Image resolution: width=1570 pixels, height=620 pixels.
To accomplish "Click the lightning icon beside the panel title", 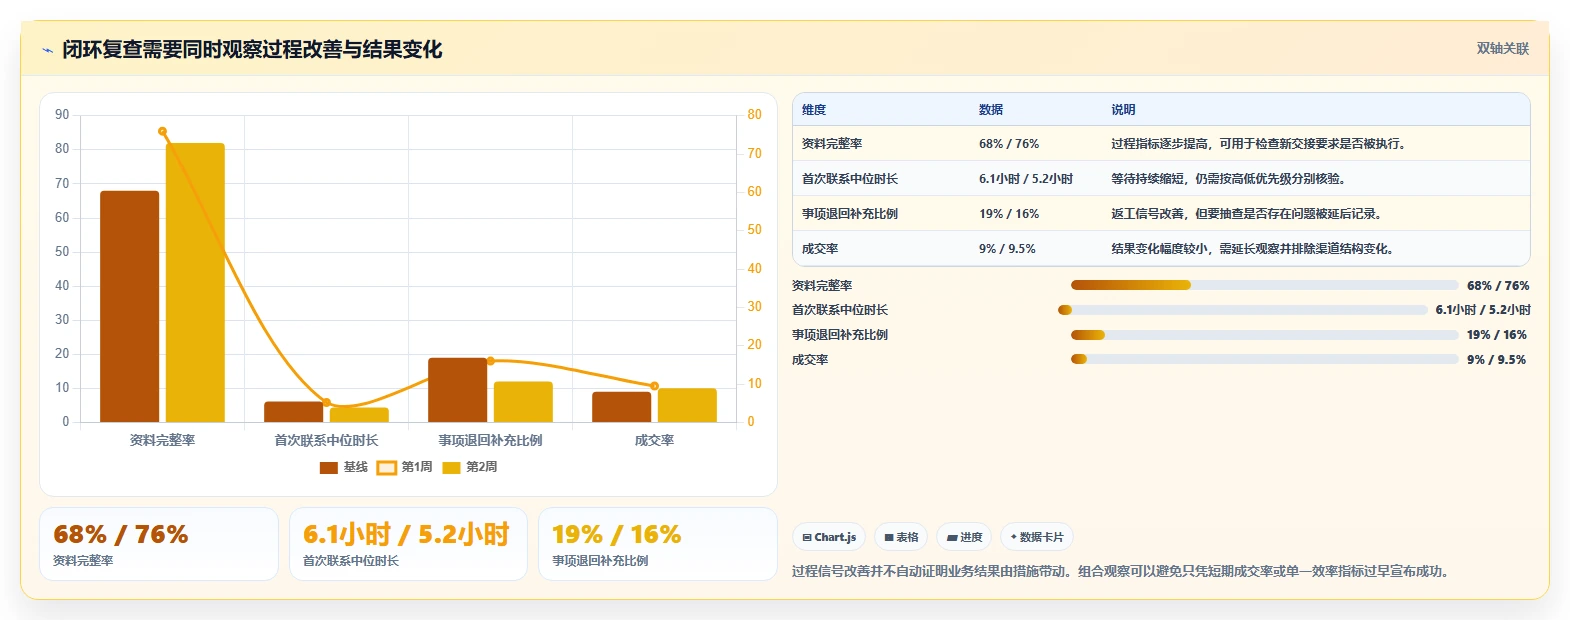I will coord(47,50).
